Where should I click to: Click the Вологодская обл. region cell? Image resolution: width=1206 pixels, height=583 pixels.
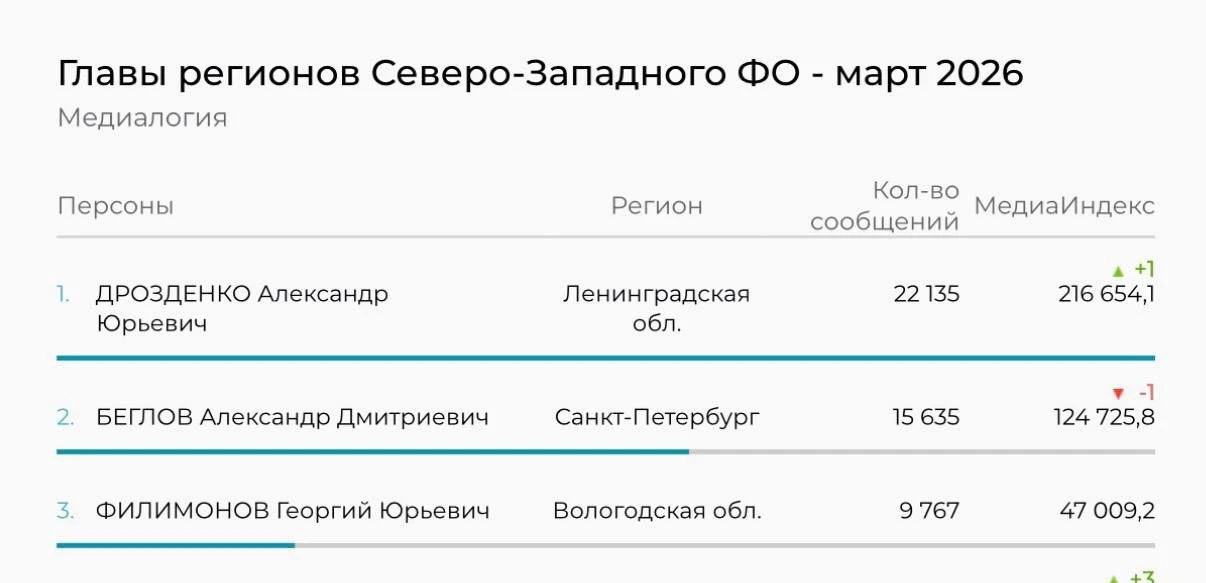[657, 511]
